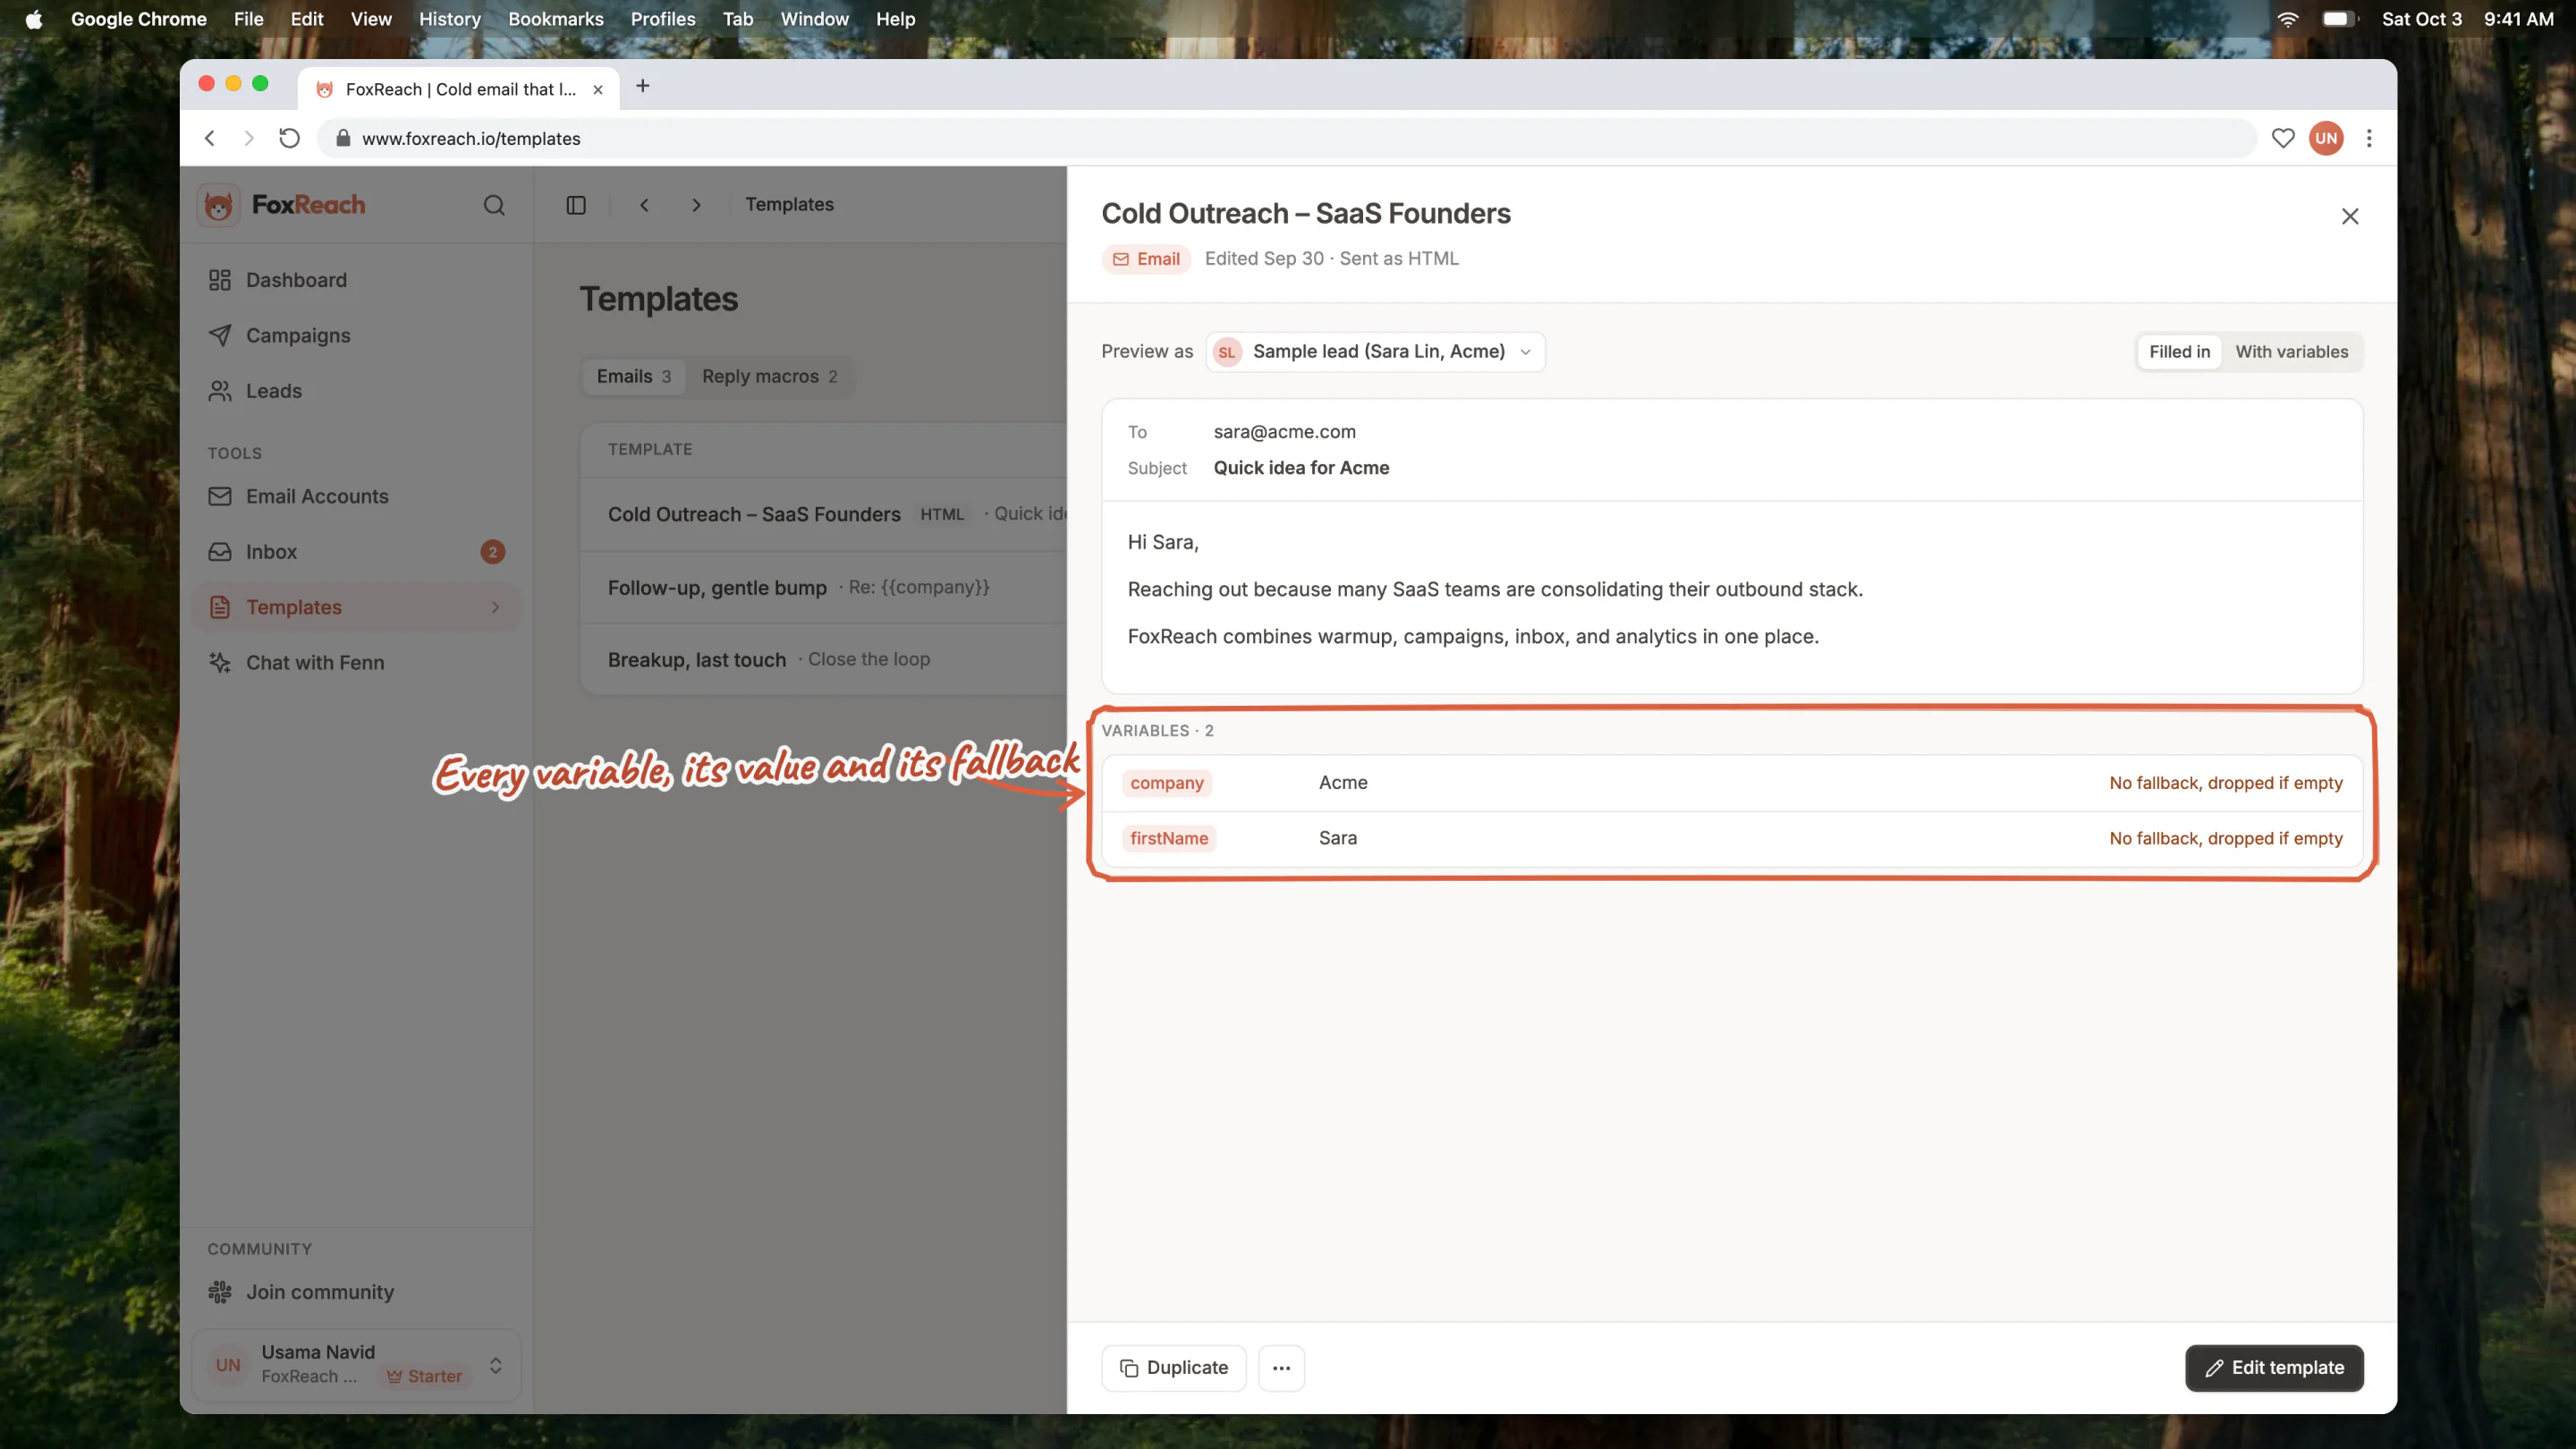
Task: Click the company variable tag
Action: coord(1167,783)
